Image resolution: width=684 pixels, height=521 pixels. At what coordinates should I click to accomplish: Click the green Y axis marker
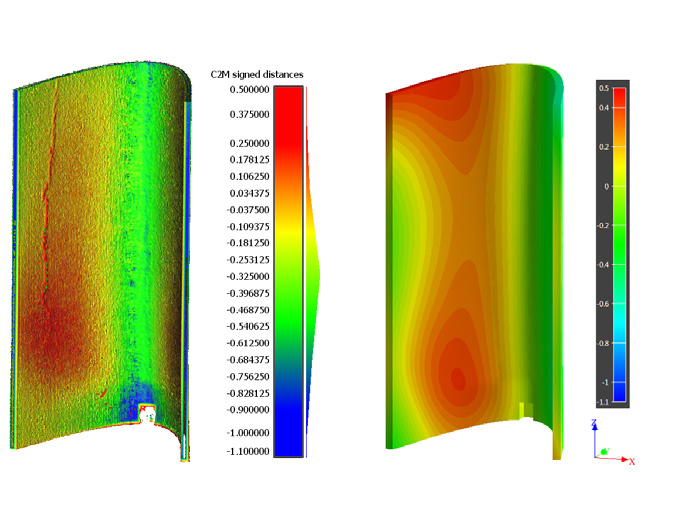(606, 451)
